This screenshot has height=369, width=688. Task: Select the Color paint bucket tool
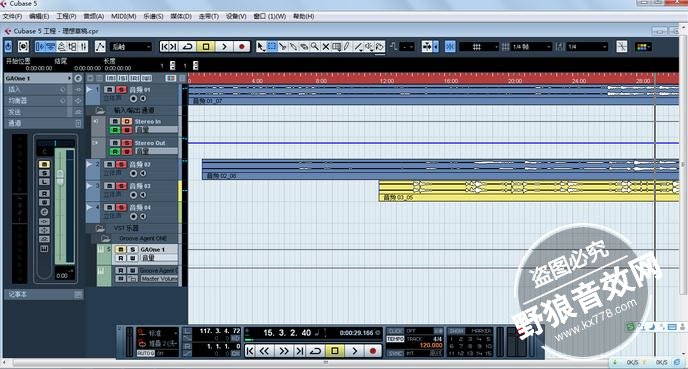point(380,47)
